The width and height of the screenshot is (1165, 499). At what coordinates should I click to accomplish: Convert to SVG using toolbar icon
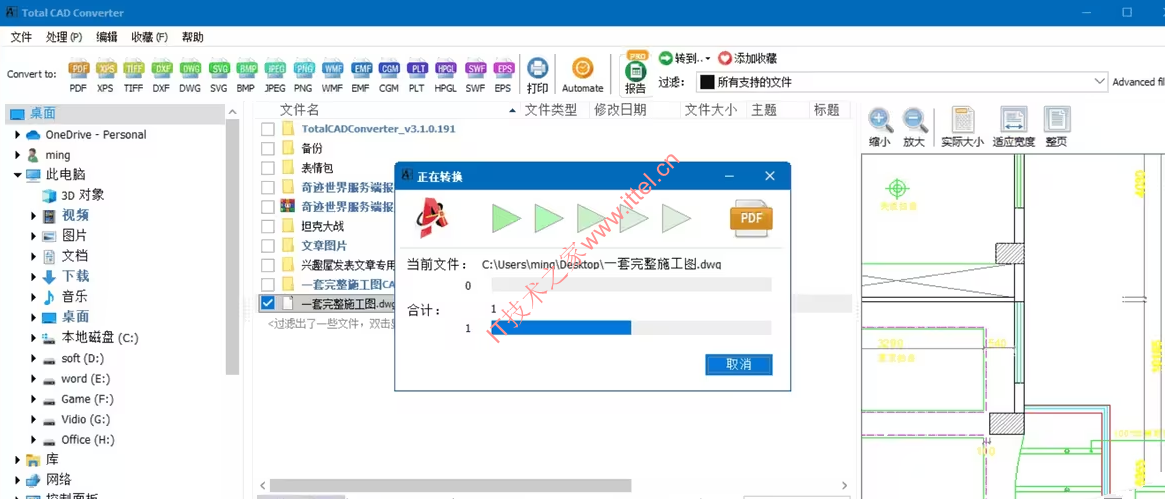[x=218, y=75]
